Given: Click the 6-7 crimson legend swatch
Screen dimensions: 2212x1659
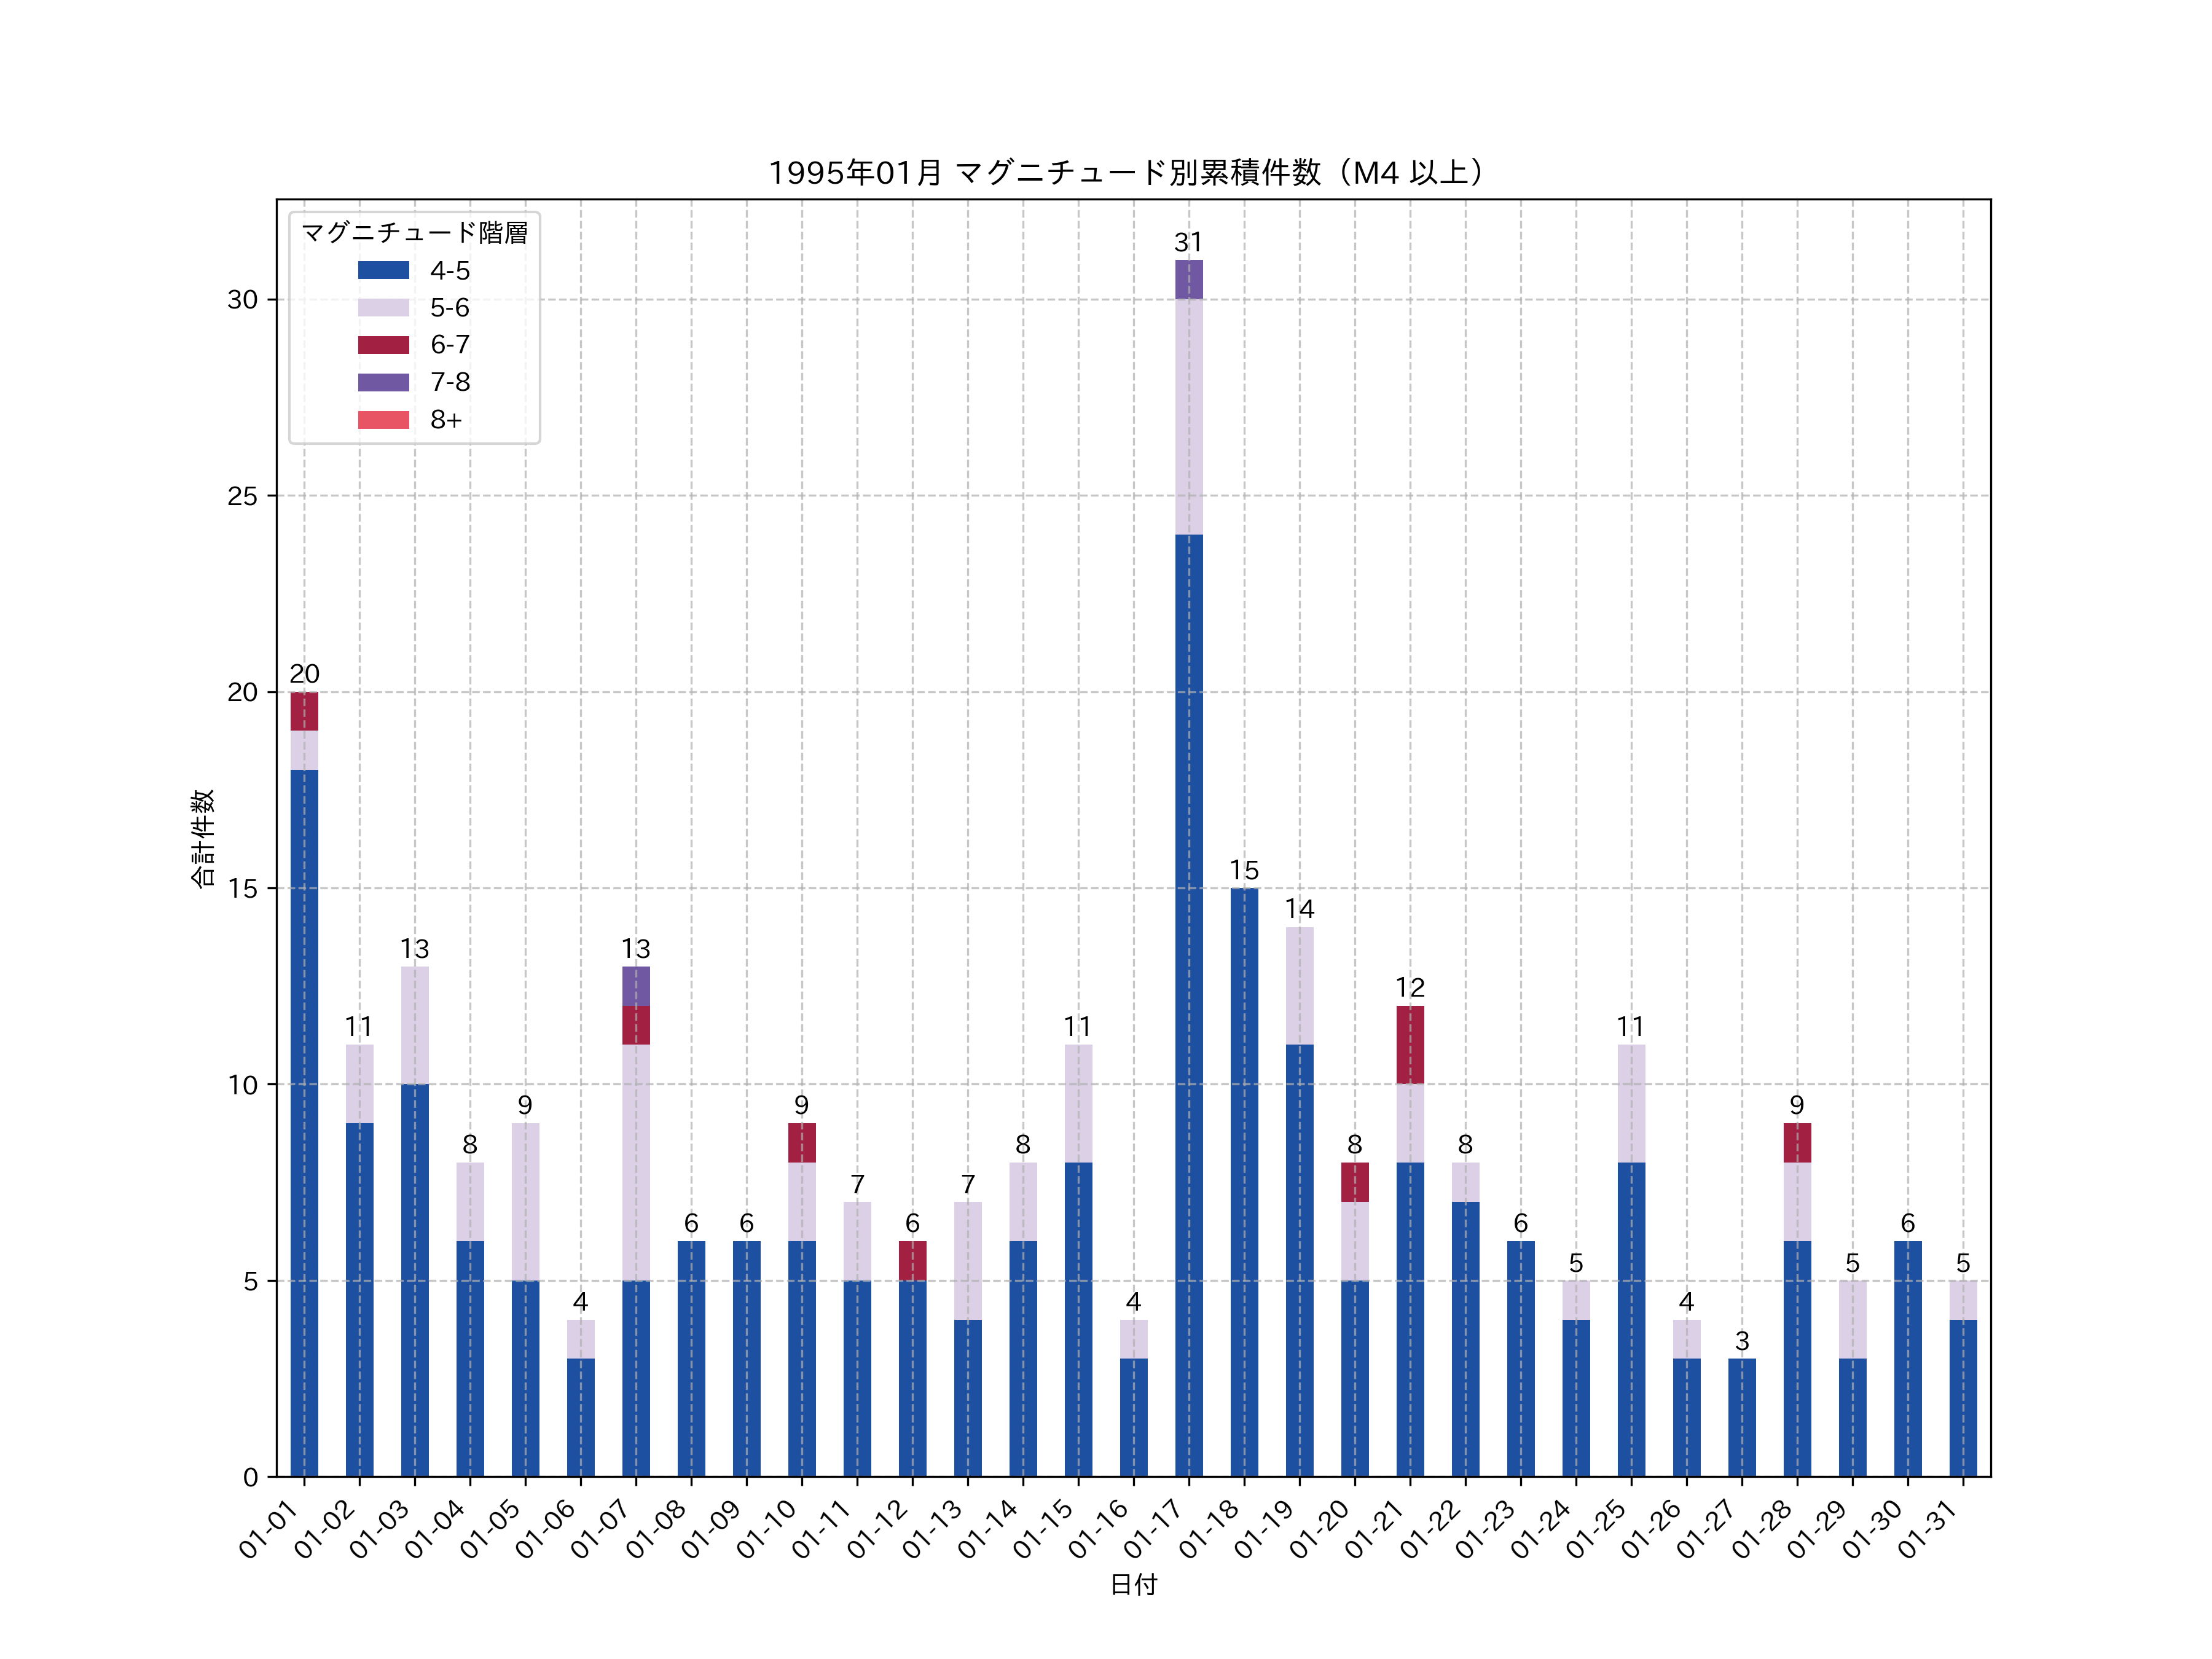Looking at the screenshot, I should [383, 345].
